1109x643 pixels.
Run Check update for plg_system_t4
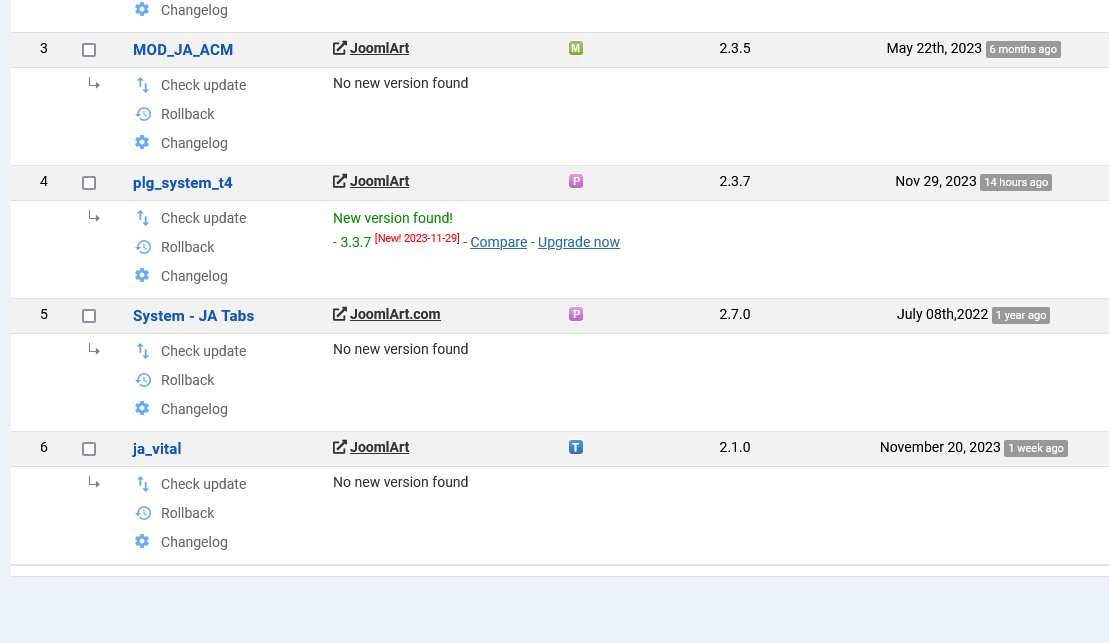(203, 218)
